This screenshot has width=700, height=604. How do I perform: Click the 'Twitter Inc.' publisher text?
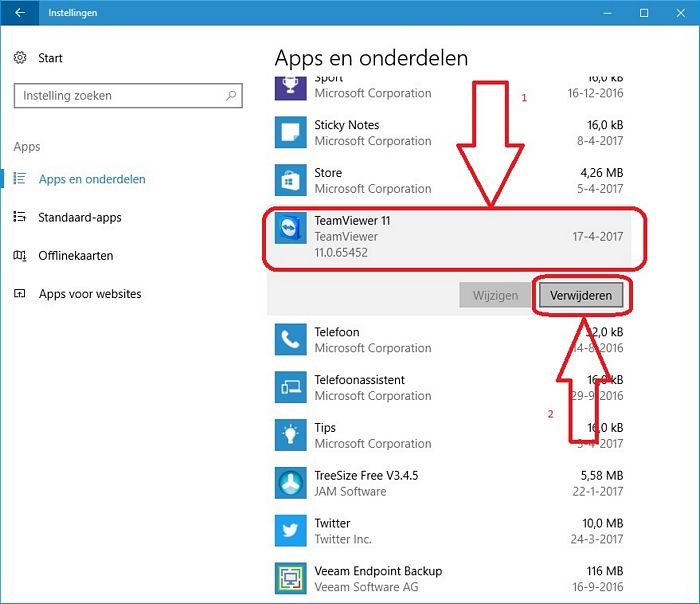[343, 539]
